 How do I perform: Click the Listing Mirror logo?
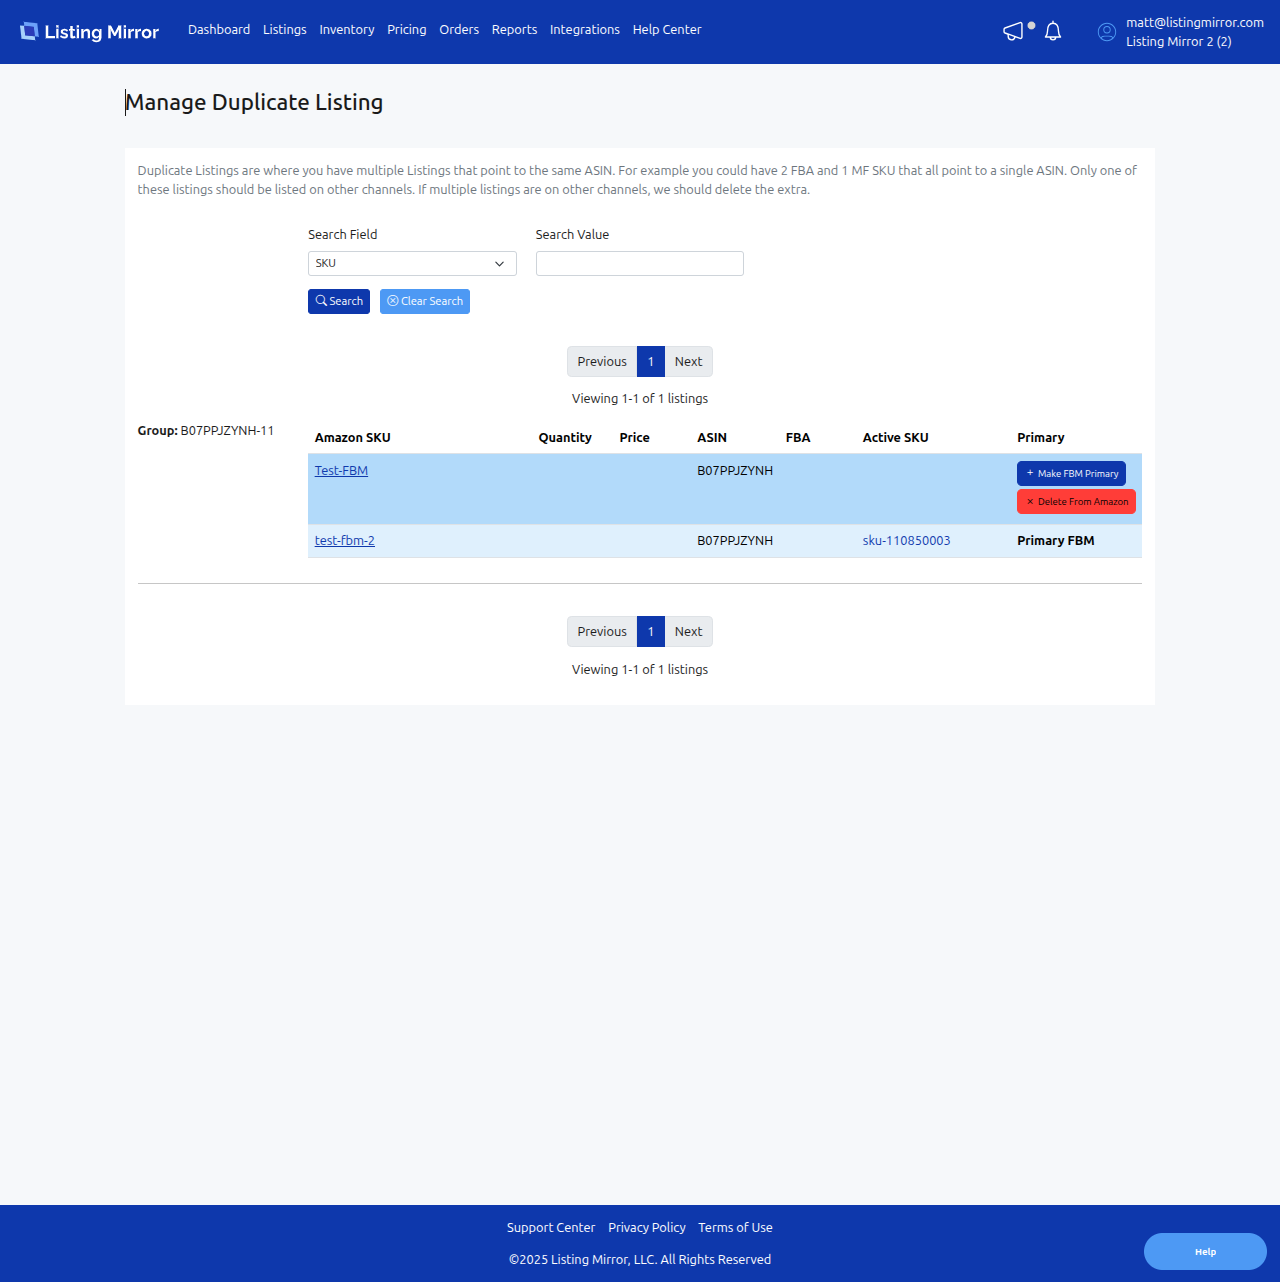90,32
